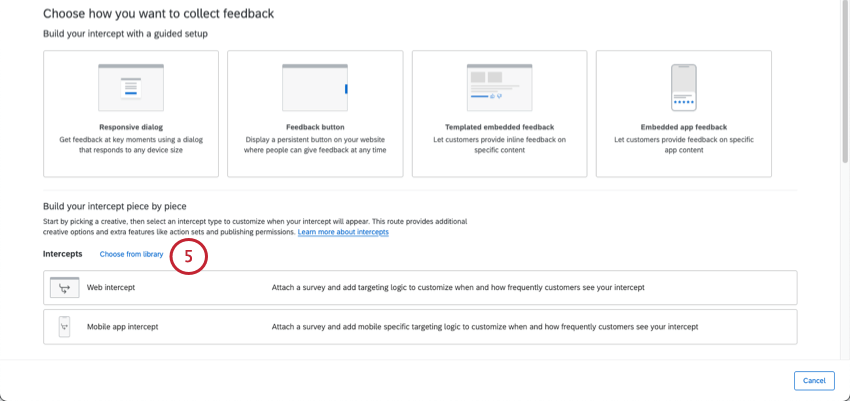
Task: Click the Mobile app intercept phone icon
Action: click(65, 327)
